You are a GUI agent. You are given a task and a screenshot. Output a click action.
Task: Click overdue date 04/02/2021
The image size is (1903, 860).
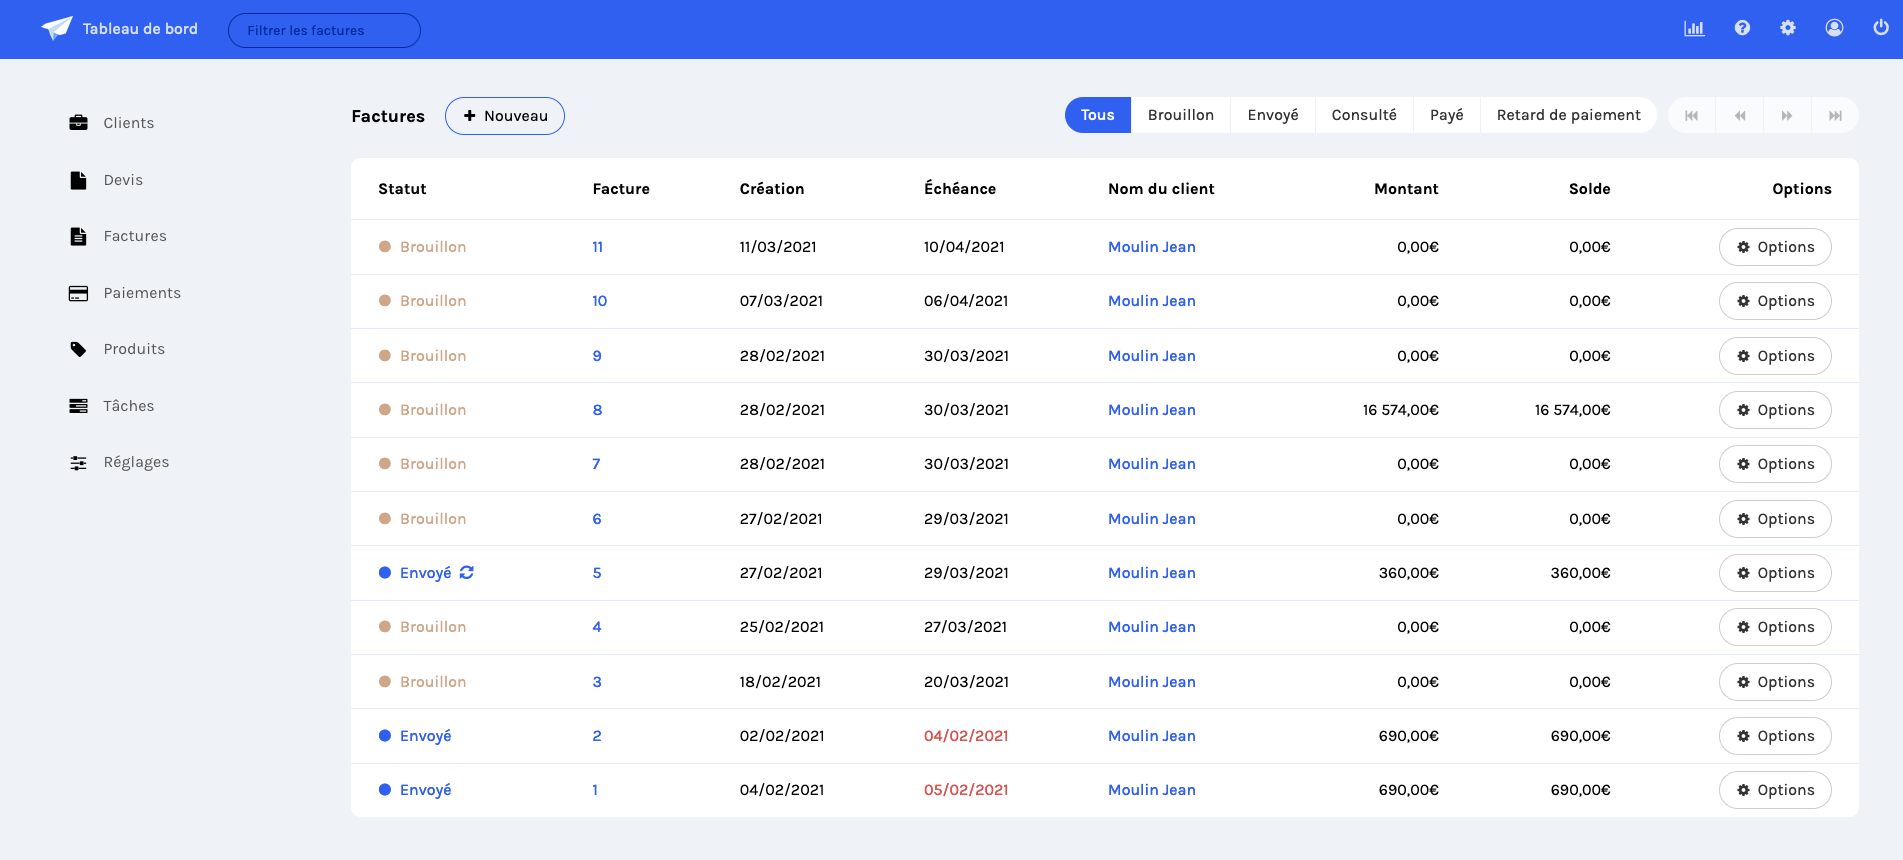pyautogui.click(x=966, y=736)
